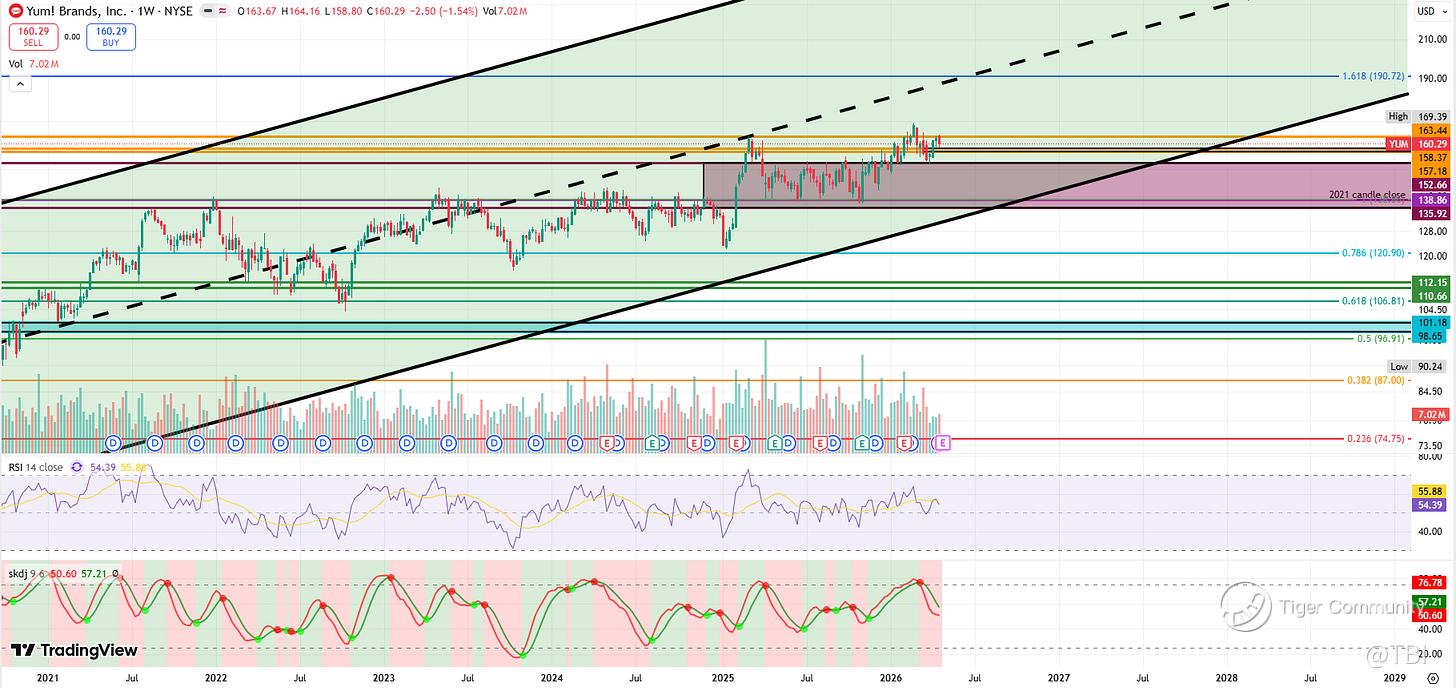Screen dimensions: 1456x688
Task: Click the 160.29 BUY button
Action: tap(111, 37)
